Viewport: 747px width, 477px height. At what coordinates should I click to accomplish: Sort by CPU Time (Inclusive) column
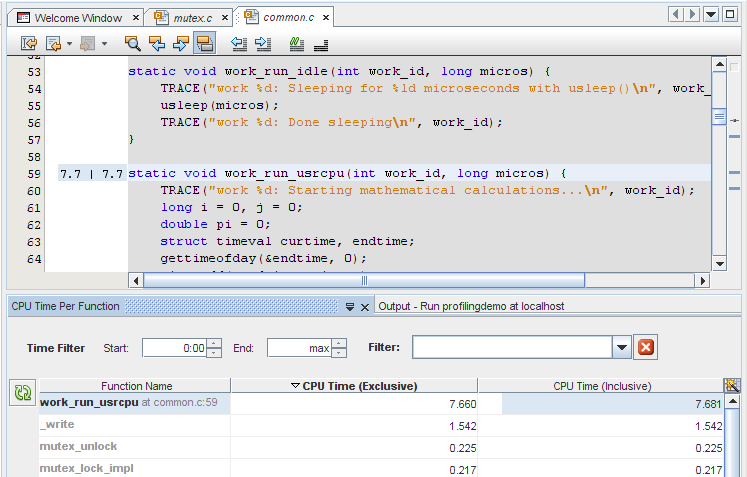click(x=601, y=386)
